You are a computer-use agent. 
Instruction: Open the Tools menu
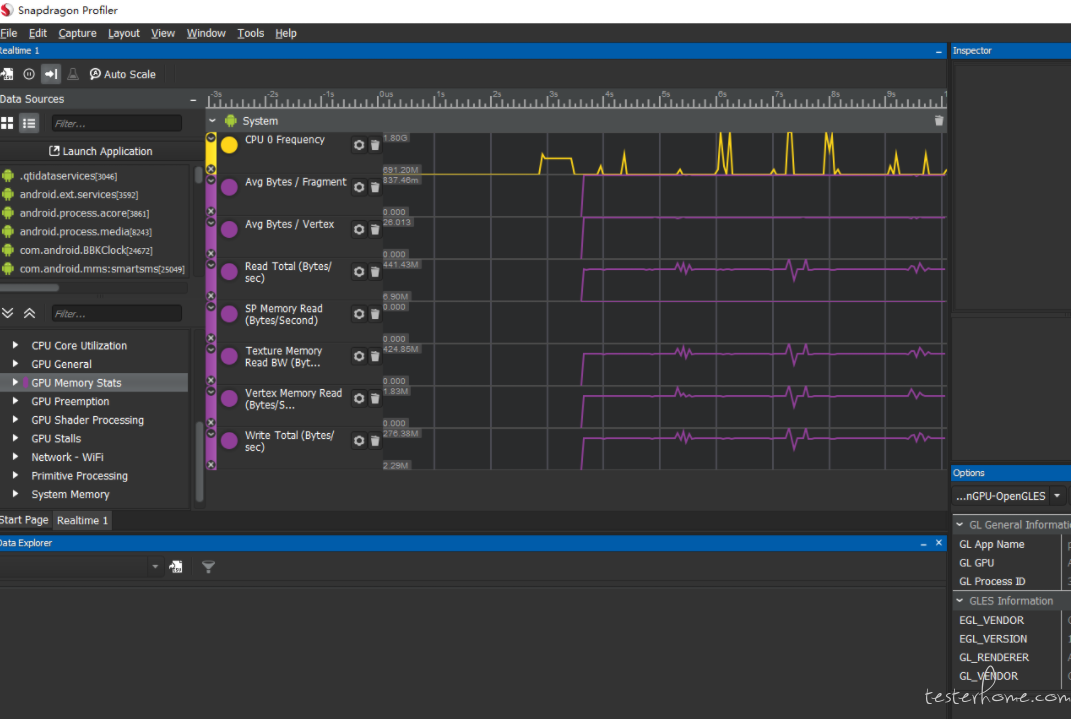tap(250, 33)
